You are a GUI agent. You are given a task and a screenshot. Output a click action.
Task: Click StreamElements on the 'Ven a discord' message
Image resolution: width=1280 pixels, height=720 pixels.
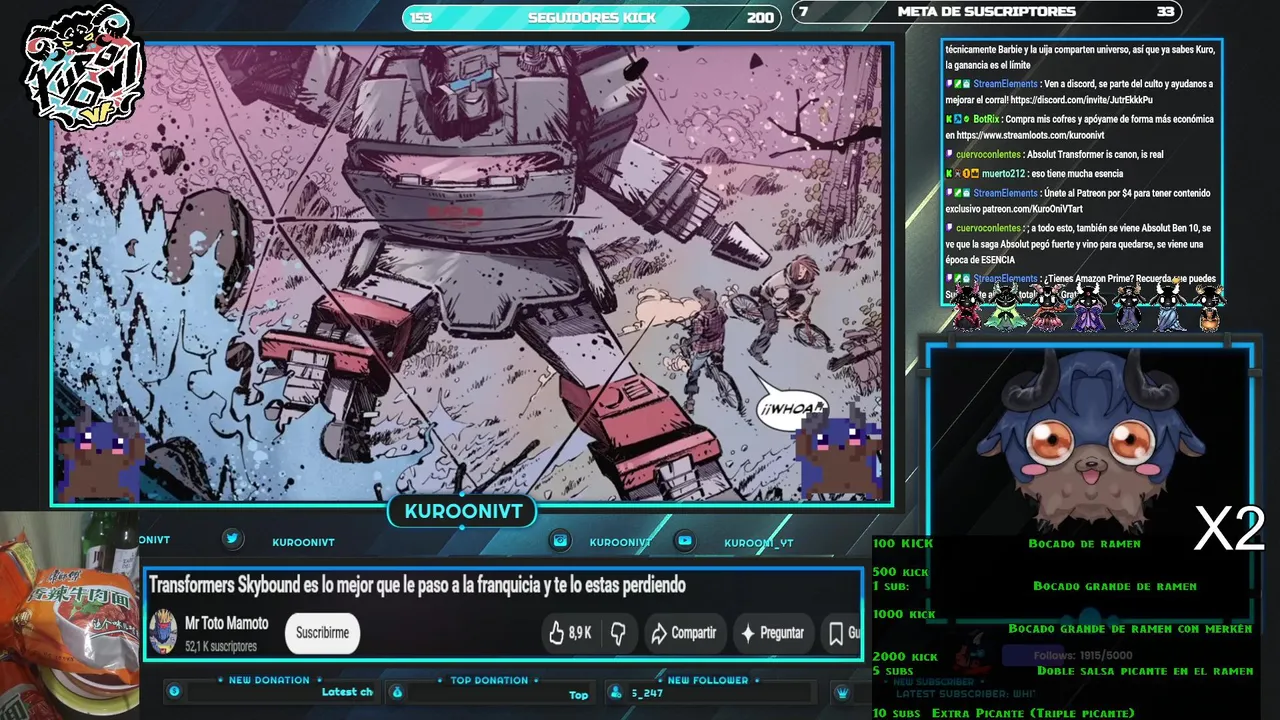pos(1005,84)
